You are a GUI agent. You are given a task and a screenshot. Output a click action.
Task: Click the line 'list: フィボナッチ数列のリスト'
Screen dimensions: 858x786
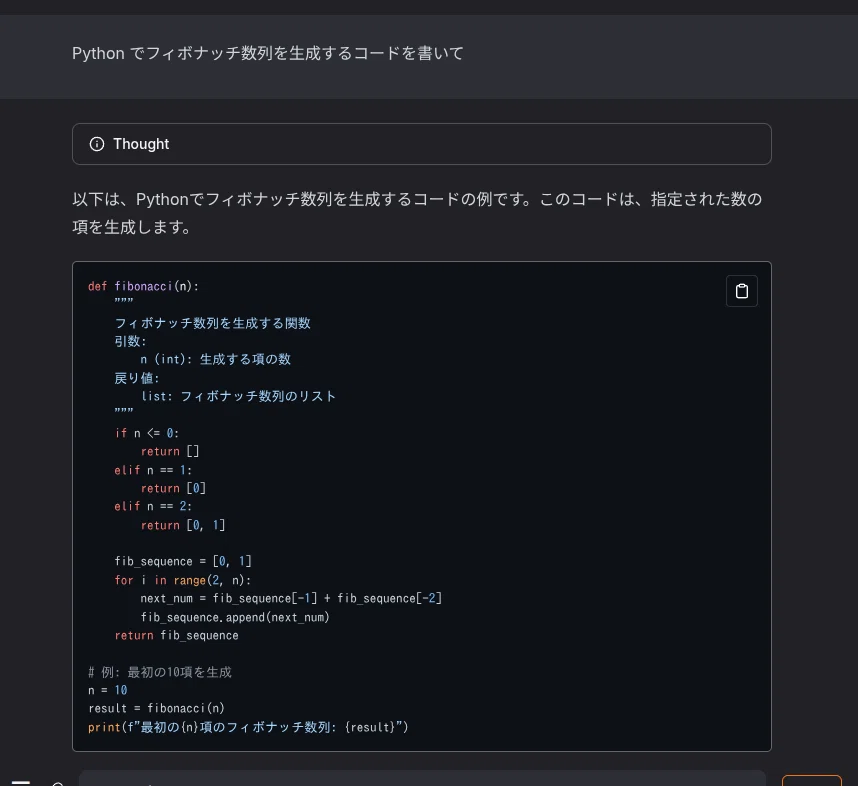(x=238, y=396)
